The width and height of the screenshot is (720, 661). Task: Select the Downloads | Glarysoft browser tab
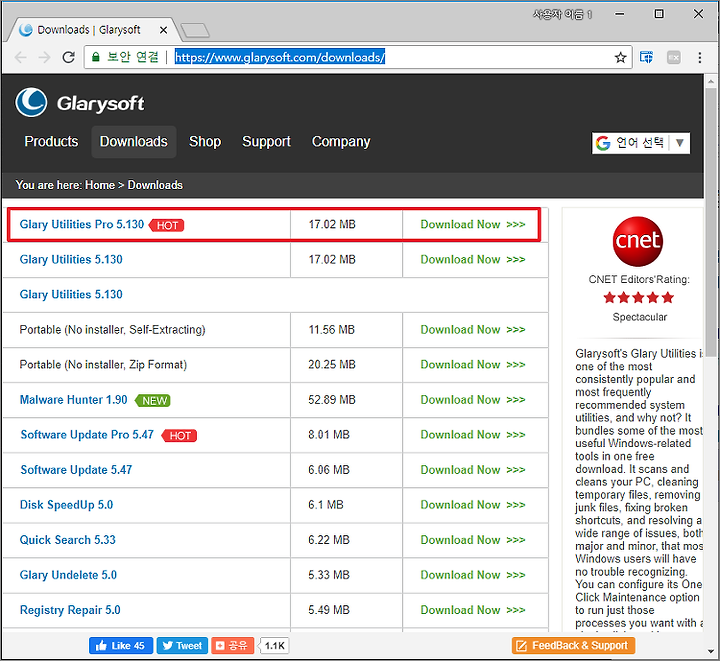point(92,30)
